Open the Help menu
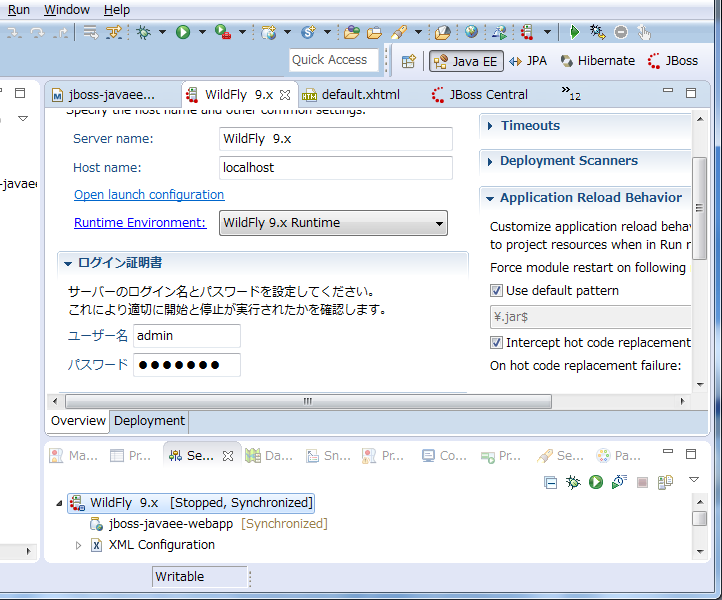The height and width of the screenshot is (600, 722). click(116, 10)
